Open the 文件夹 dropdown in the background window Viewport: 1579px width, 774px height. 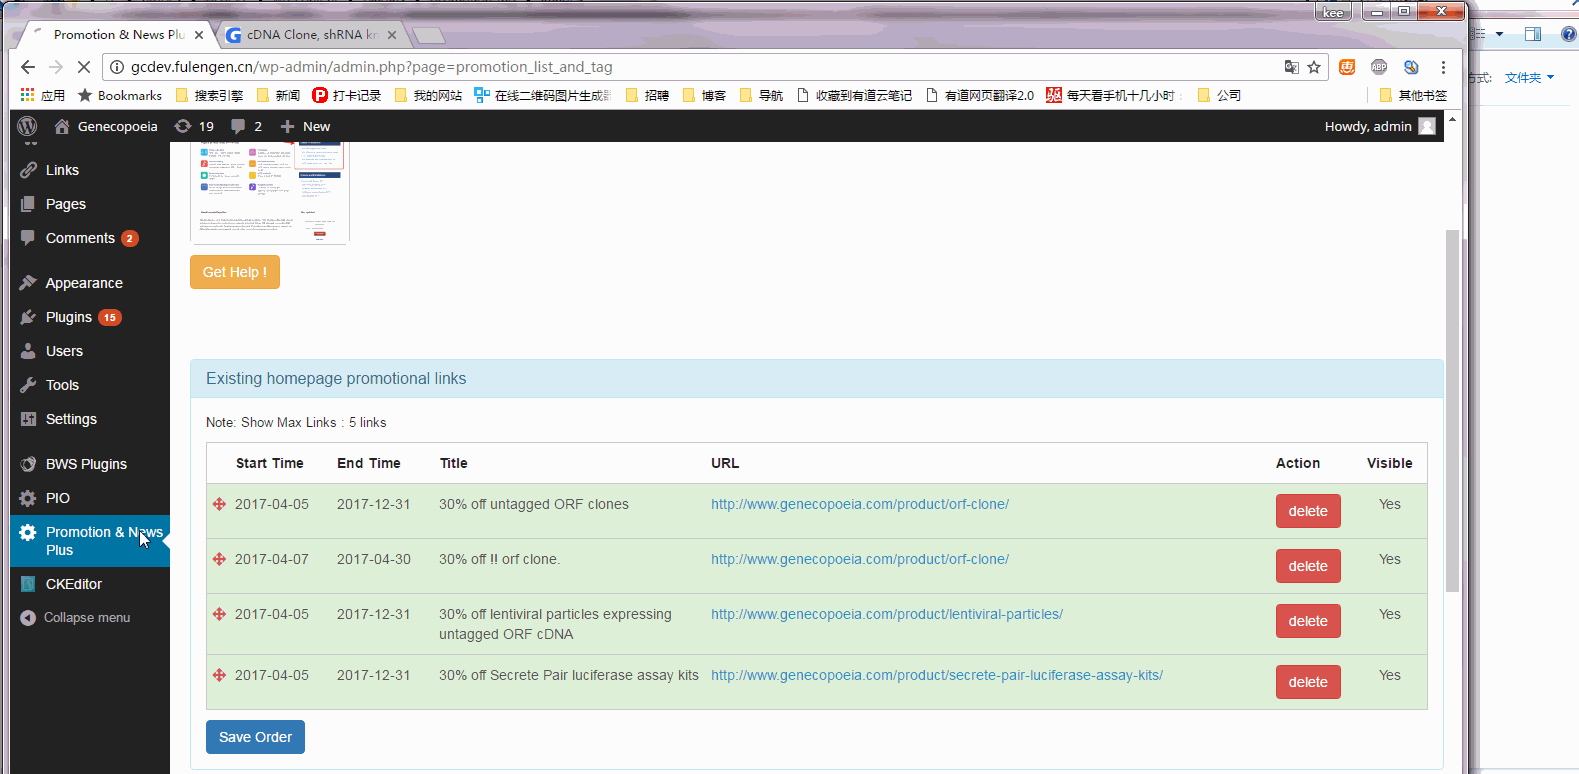click(x=1529, y=77)
